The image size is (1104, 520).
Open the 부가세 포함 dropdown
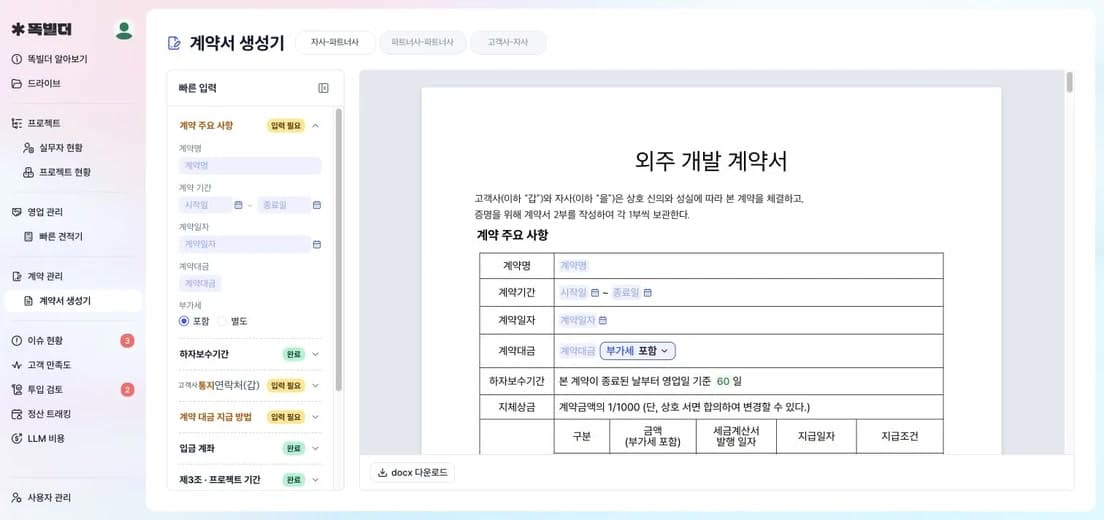(x=638, y=350)
